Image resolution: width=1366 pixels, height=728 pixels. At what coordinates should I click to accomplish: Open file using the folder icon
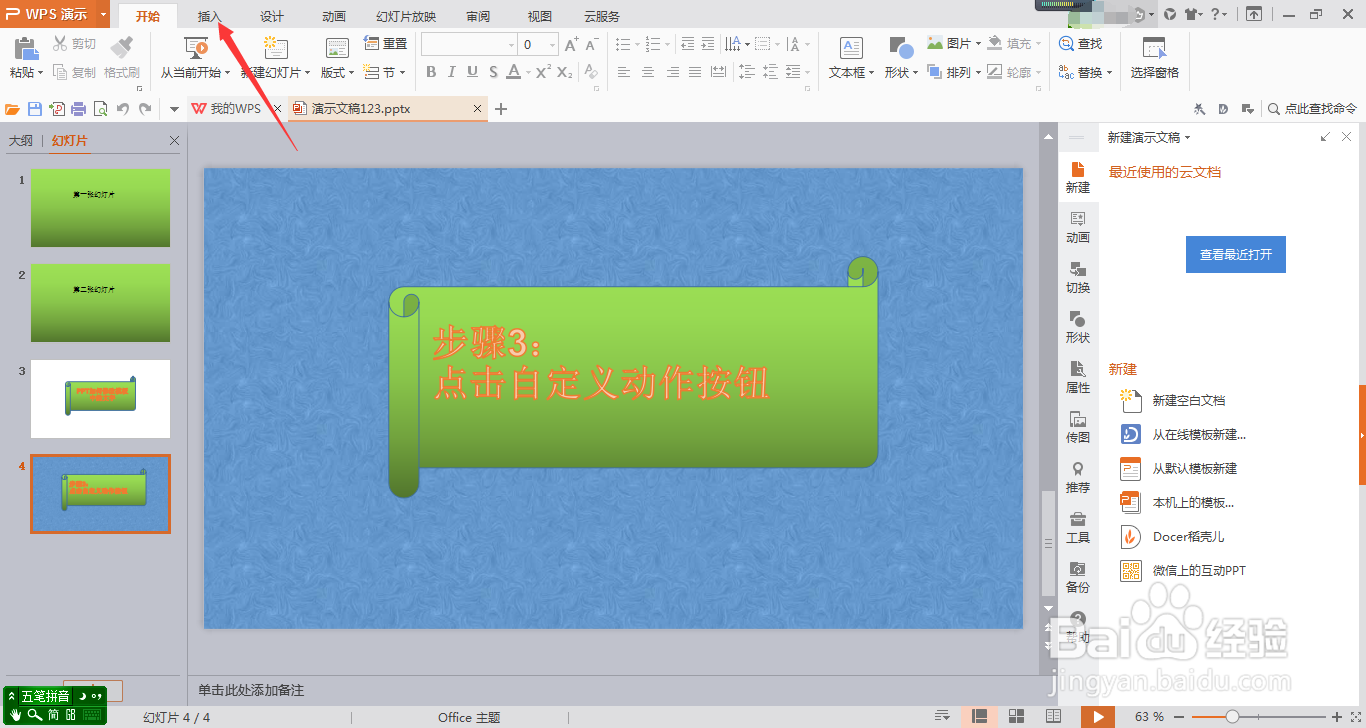click(x=12, y=109)
